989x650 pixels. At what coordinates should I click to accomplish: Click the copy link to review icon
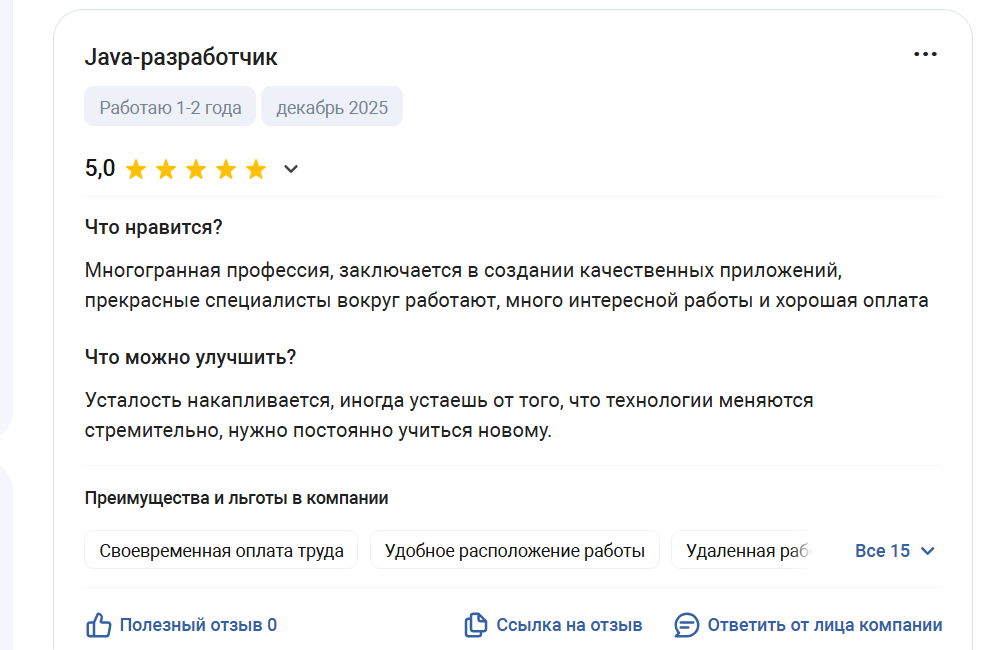[x=476, y=625]
